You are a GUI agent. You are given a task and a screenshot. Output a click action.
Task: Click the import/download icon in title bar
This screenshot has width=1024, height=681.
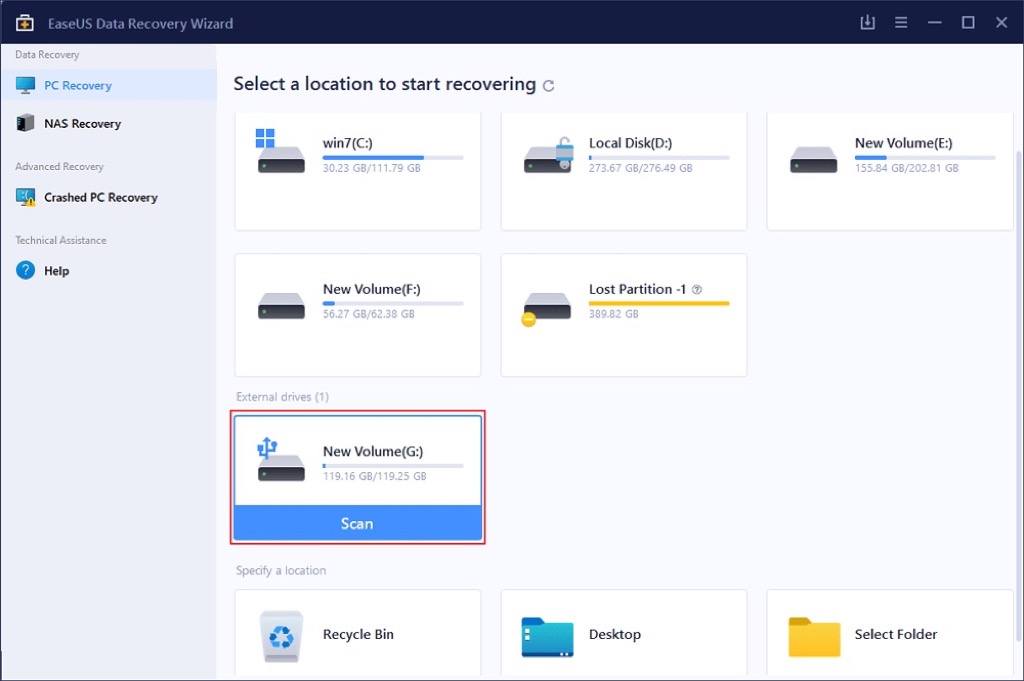[867, 22]
